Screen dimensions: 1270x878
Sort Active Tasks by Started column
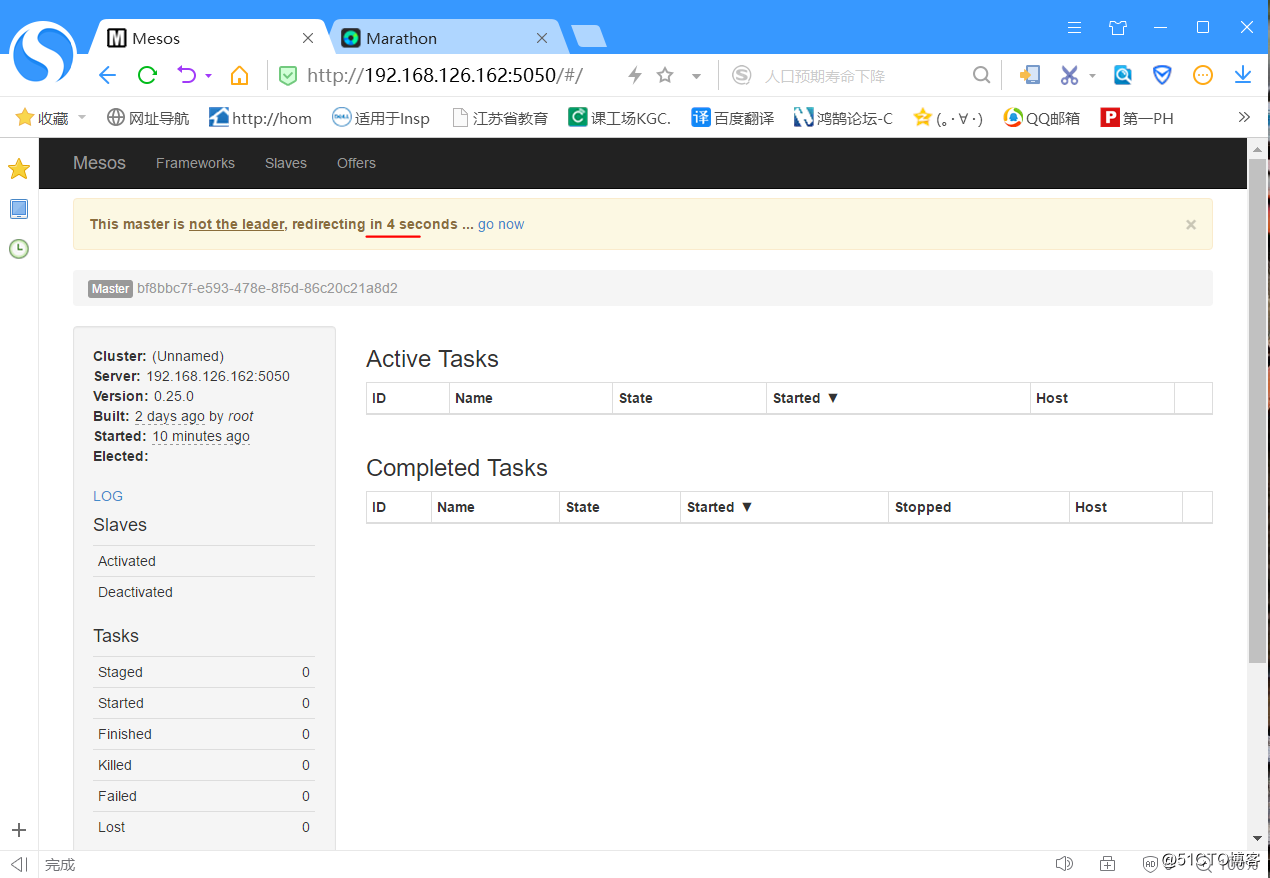point(805,398)
